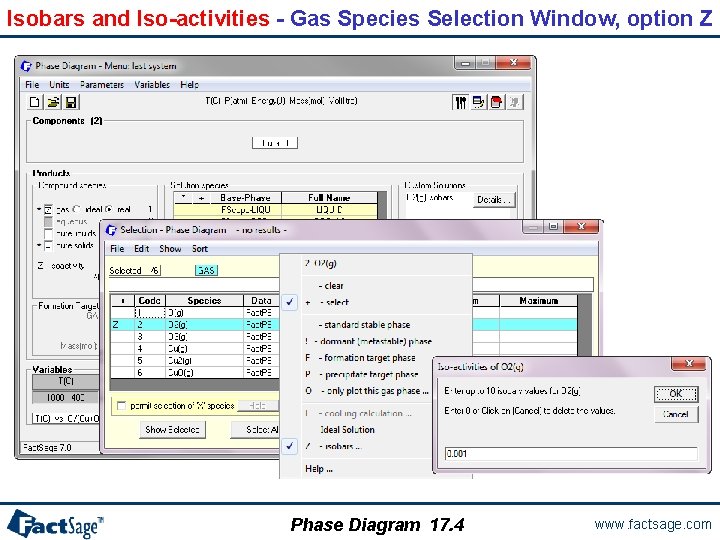Click the Species column header

(x=204, y=301)
